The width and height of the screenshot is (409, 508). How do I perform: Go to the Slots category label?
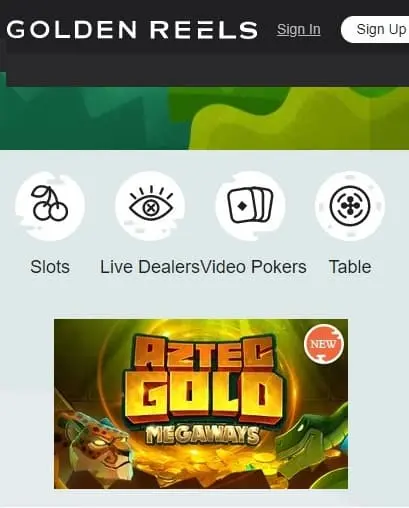(50, 267)
